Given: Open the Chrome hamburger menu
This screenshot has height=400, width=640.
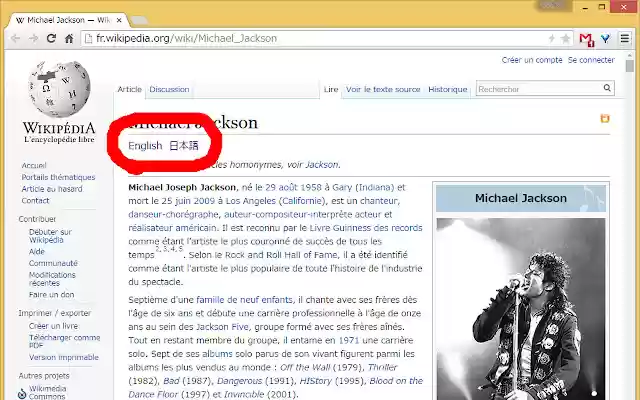Looking at the screenshot, I should 624,39.
